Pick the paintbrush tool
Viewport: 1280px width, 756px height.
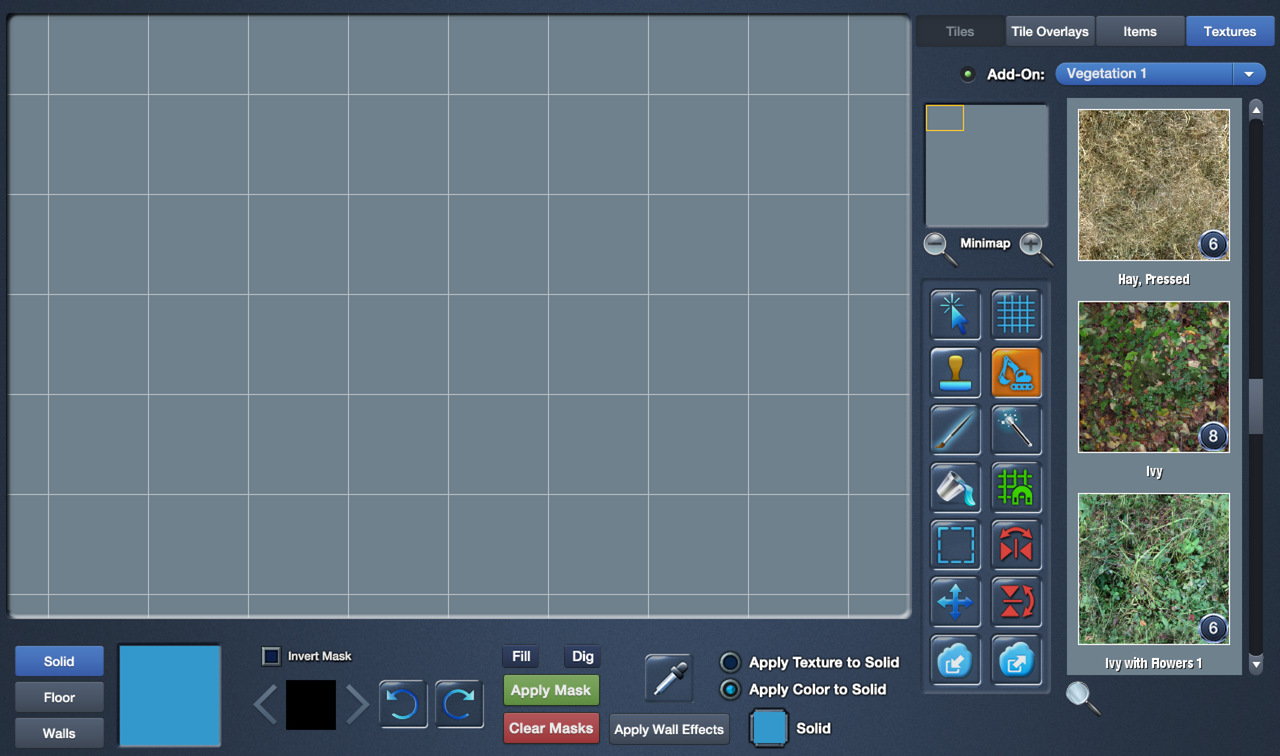(955, 430)
